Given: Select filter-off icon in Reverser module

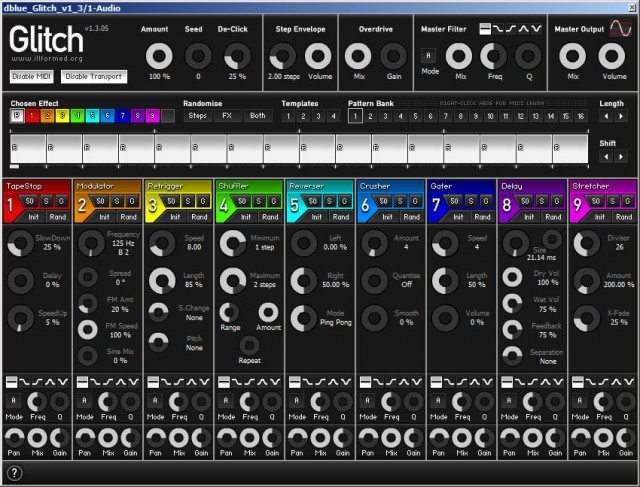Looking at the screenshot, I should [x=295, y=382].
